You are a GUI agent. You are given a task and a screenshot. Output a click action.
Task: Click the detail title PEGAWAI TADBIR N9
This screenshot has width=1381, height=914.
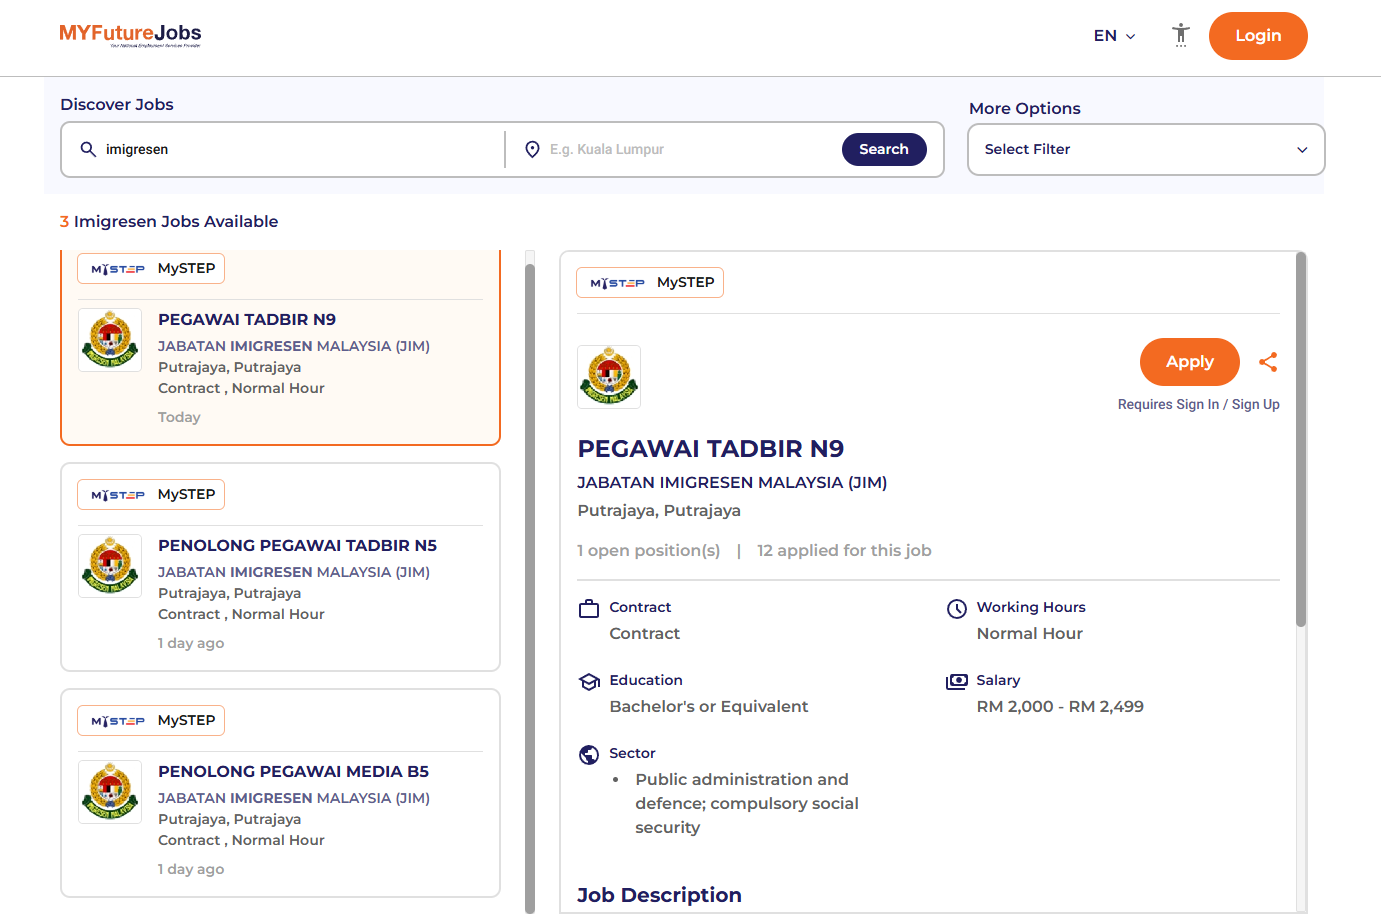point(711,448)
